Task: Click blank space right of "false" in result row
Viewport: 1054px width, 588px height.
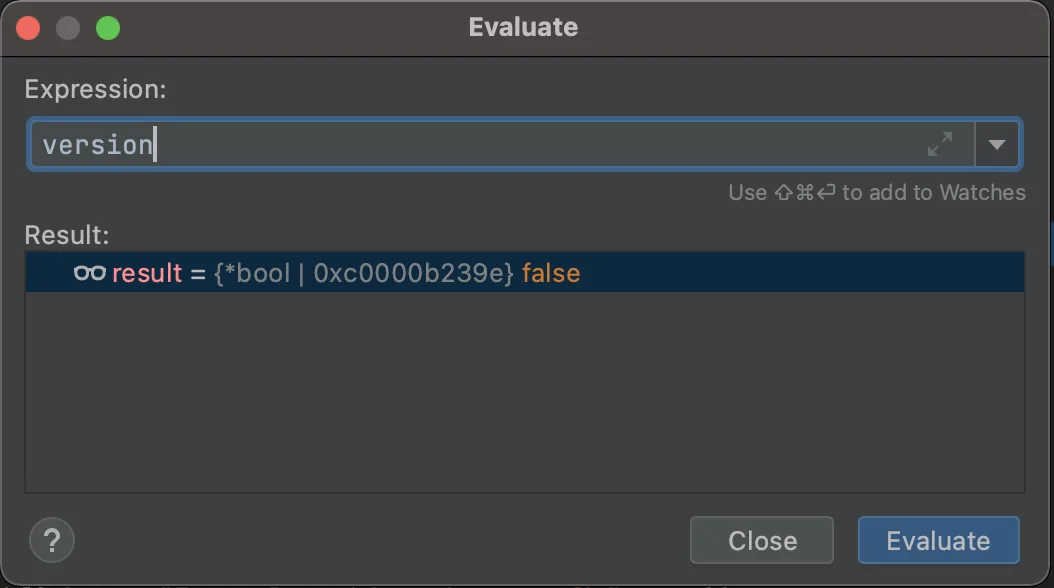Action: click(x=800, y=273)
